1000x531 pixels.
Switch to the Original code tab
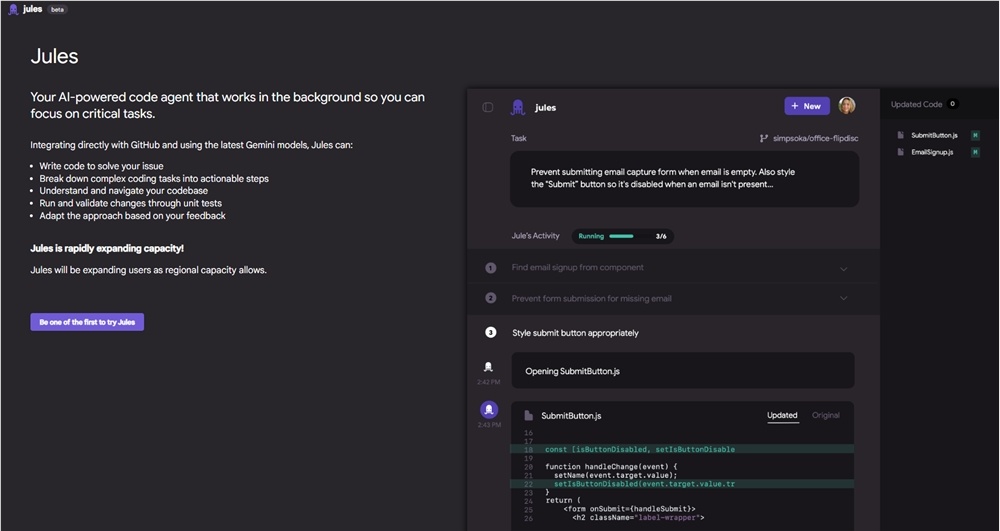click(825, 415)
